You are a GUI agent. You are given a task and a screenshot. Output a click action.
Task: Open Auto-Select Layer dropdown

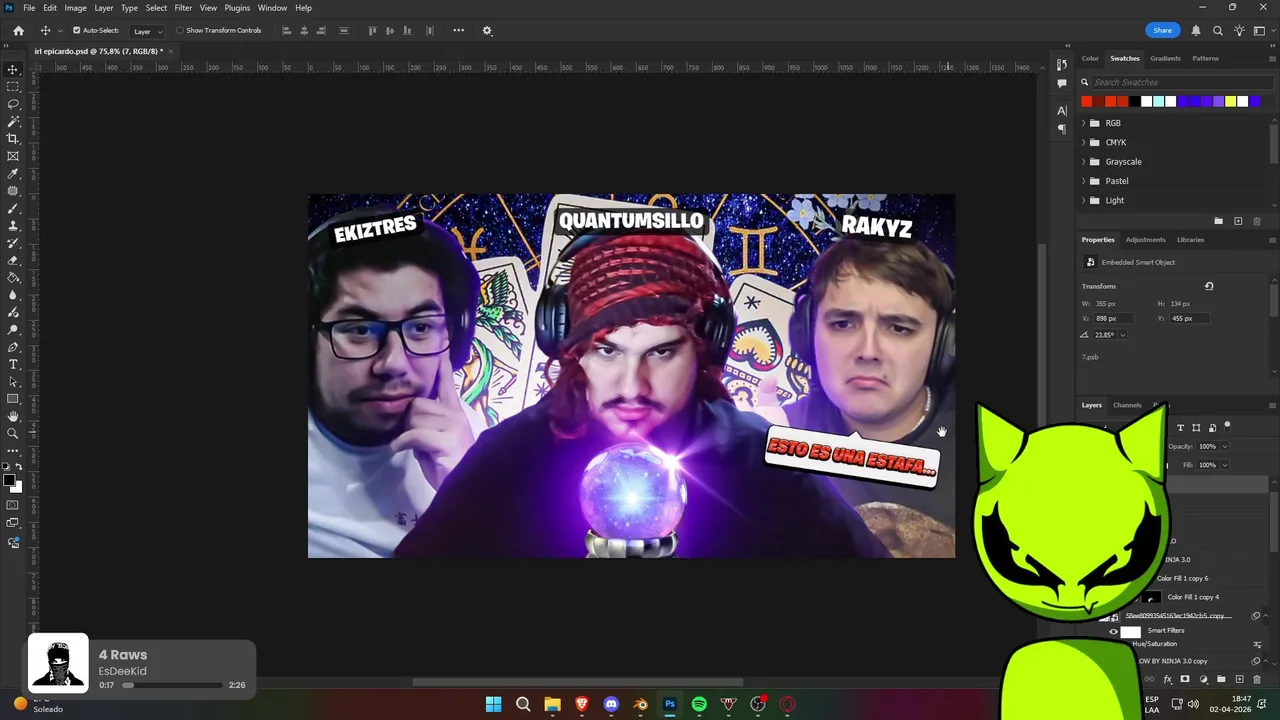(x=147, y=31)
